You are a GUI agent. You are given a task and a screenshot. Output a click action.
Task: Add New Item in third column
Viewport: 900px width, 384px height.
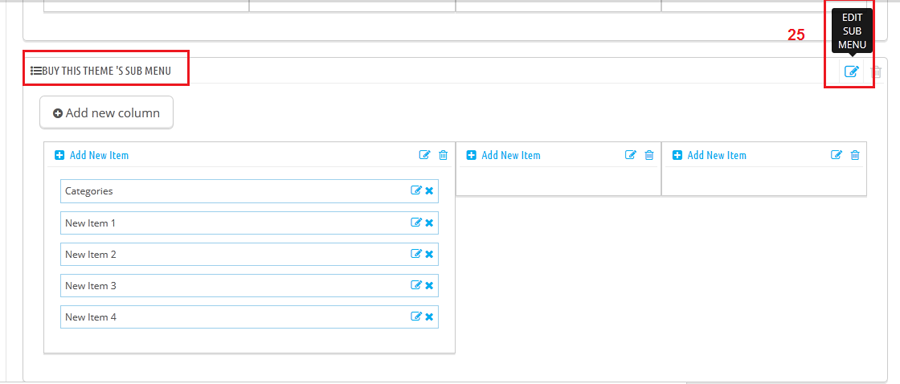pos(709,155)
